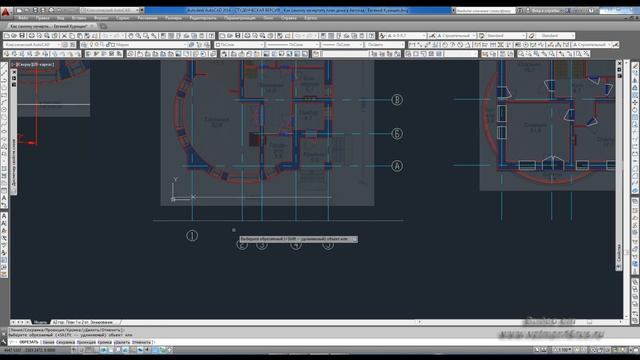Image resolution: width=640 pixels, height=360 pixels.
Task: Click the Zoom Window icon in the zoom toolbar
Action: tap(521, 53)
